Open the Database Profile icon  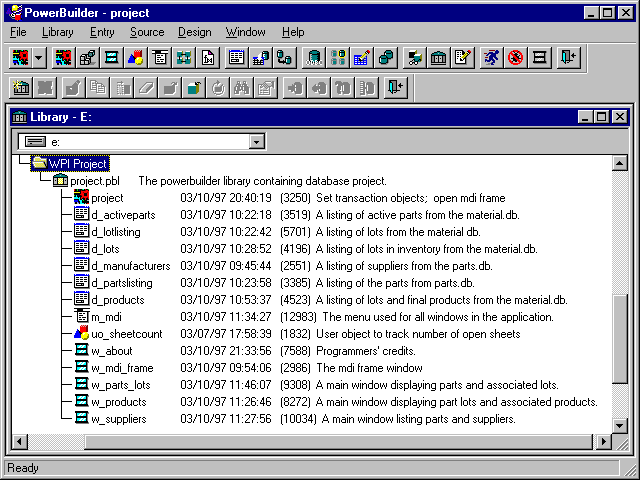coord(338,58)
